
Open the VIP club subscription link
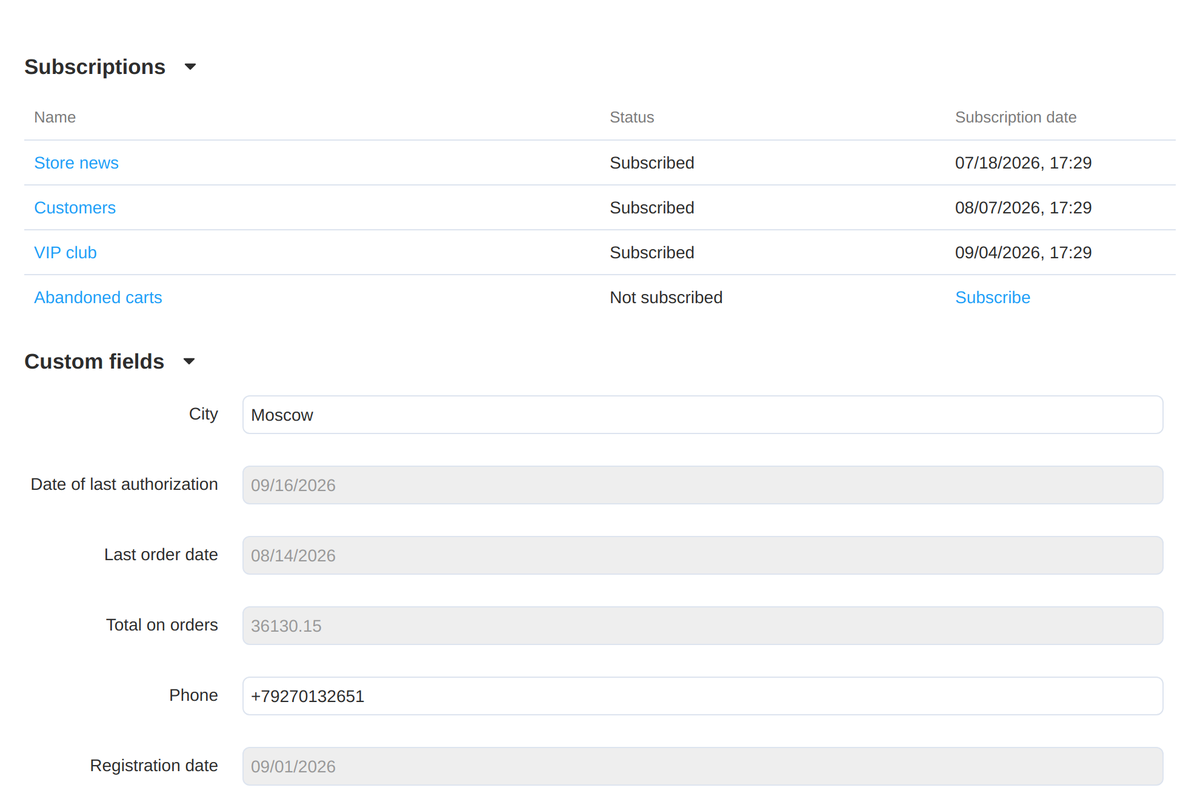[x=65, y=253]
